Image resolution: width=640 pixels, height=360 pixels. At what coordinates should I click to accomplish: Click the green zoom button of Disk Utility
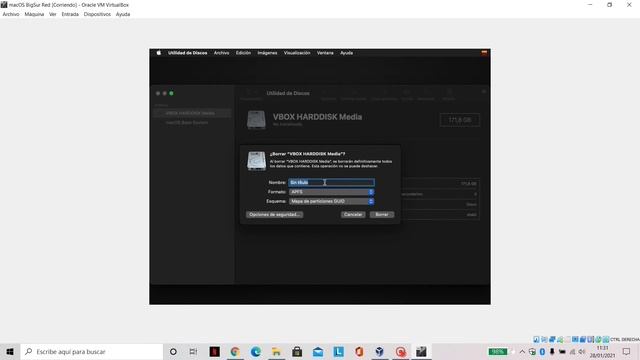click(171, 93)
